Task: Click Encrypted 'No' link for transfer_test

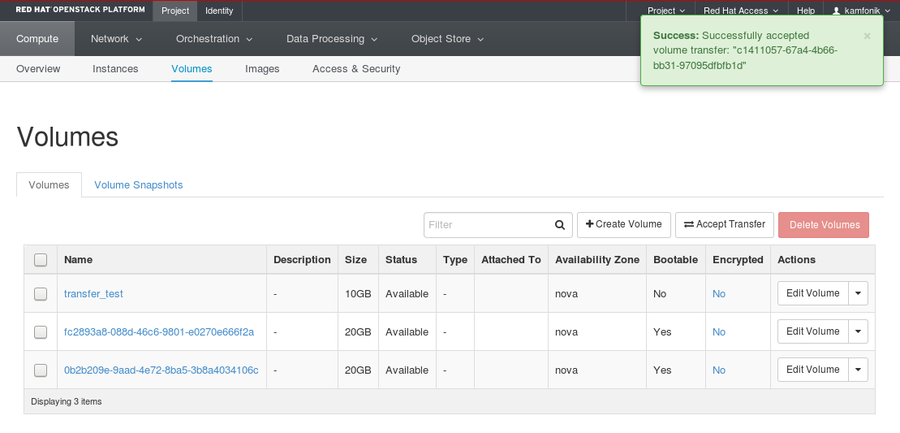Action: pos(719,294)
